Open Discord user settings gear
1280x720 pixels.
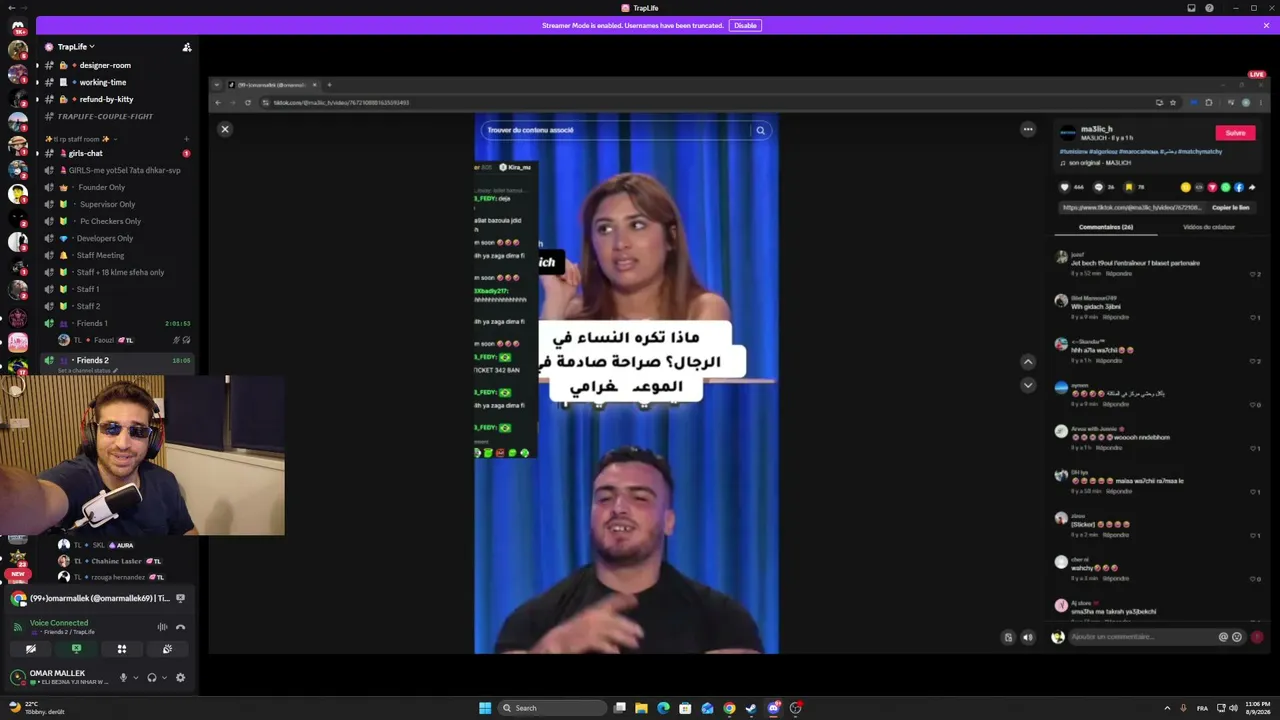(180, 677)
